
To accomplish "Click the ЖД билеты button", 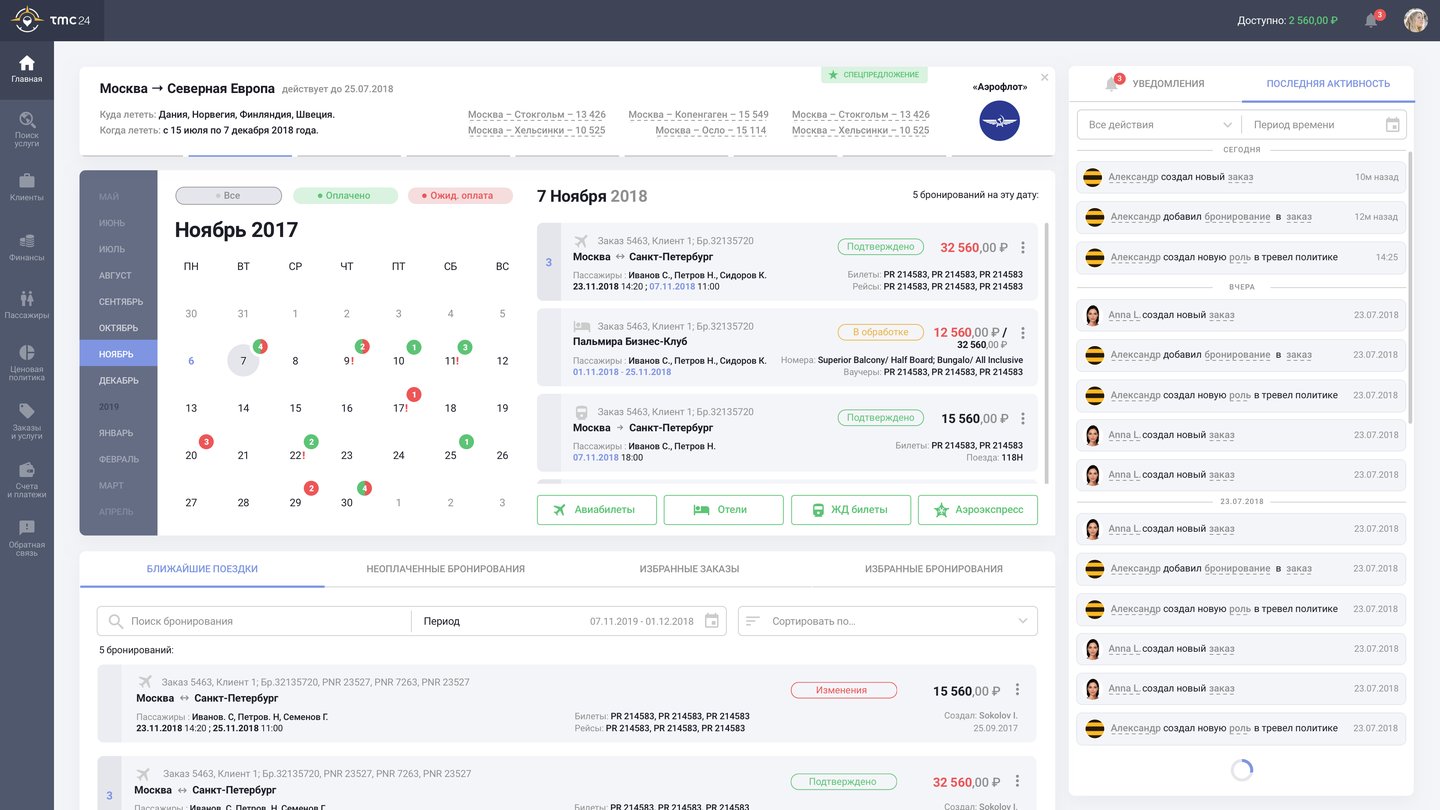I will coord(851,510).
